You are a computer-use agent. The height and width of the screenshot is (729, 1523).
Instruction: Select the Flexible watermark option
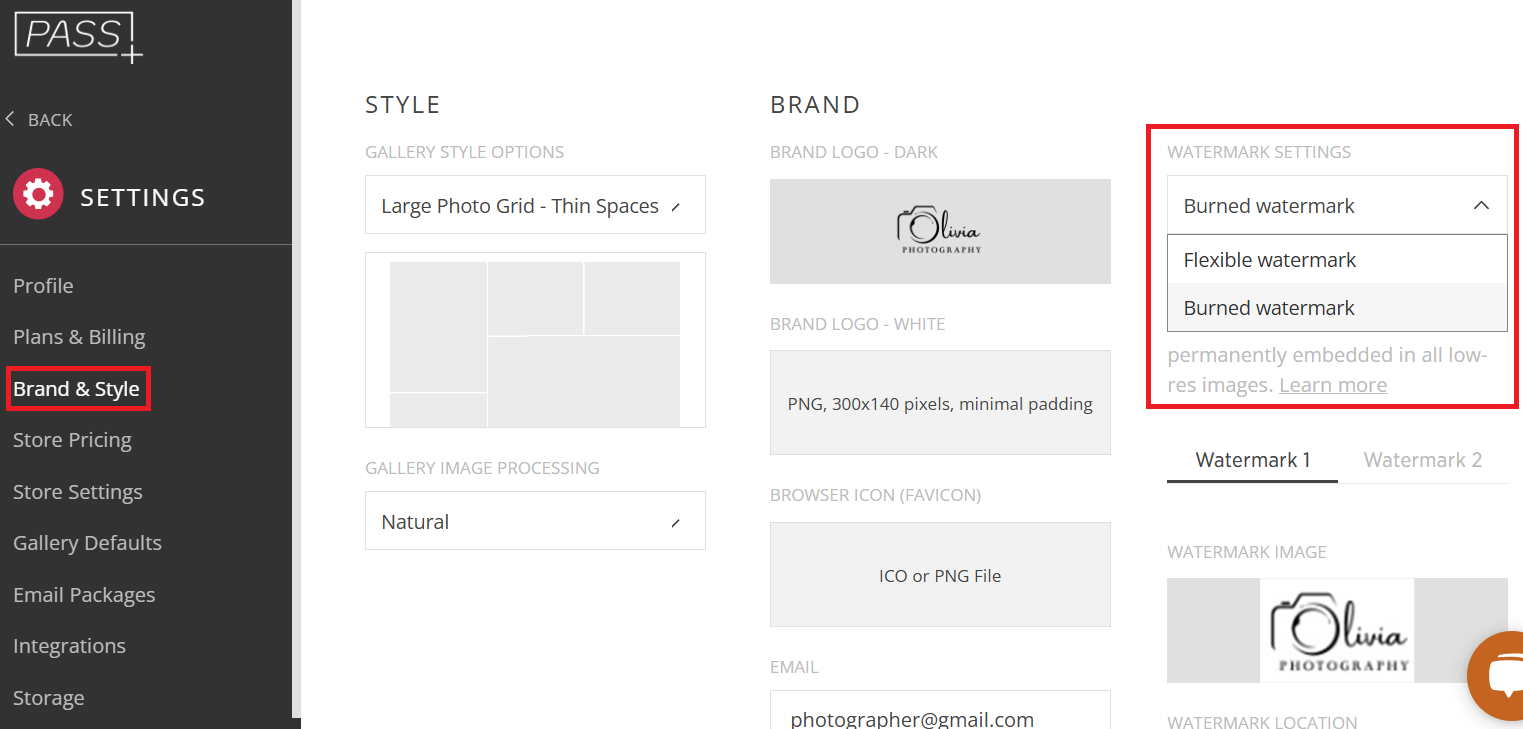(x=1337, y=260)
